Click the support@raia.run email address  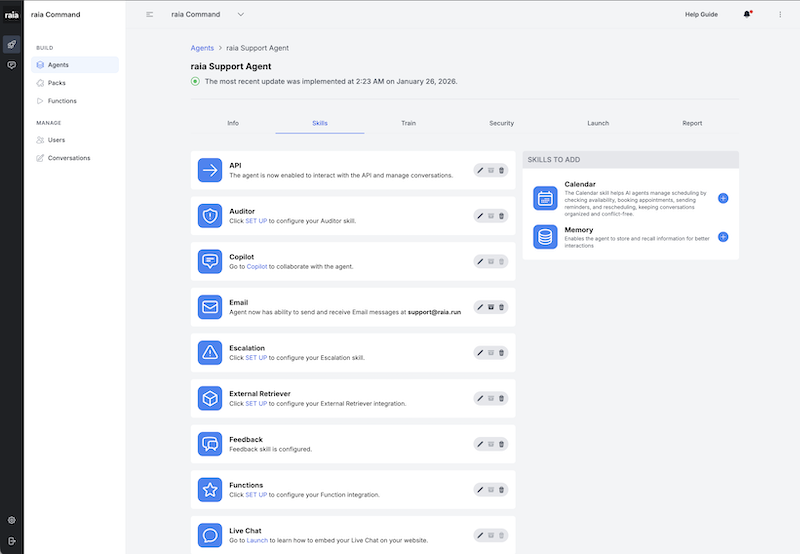(x=434, y=312)
